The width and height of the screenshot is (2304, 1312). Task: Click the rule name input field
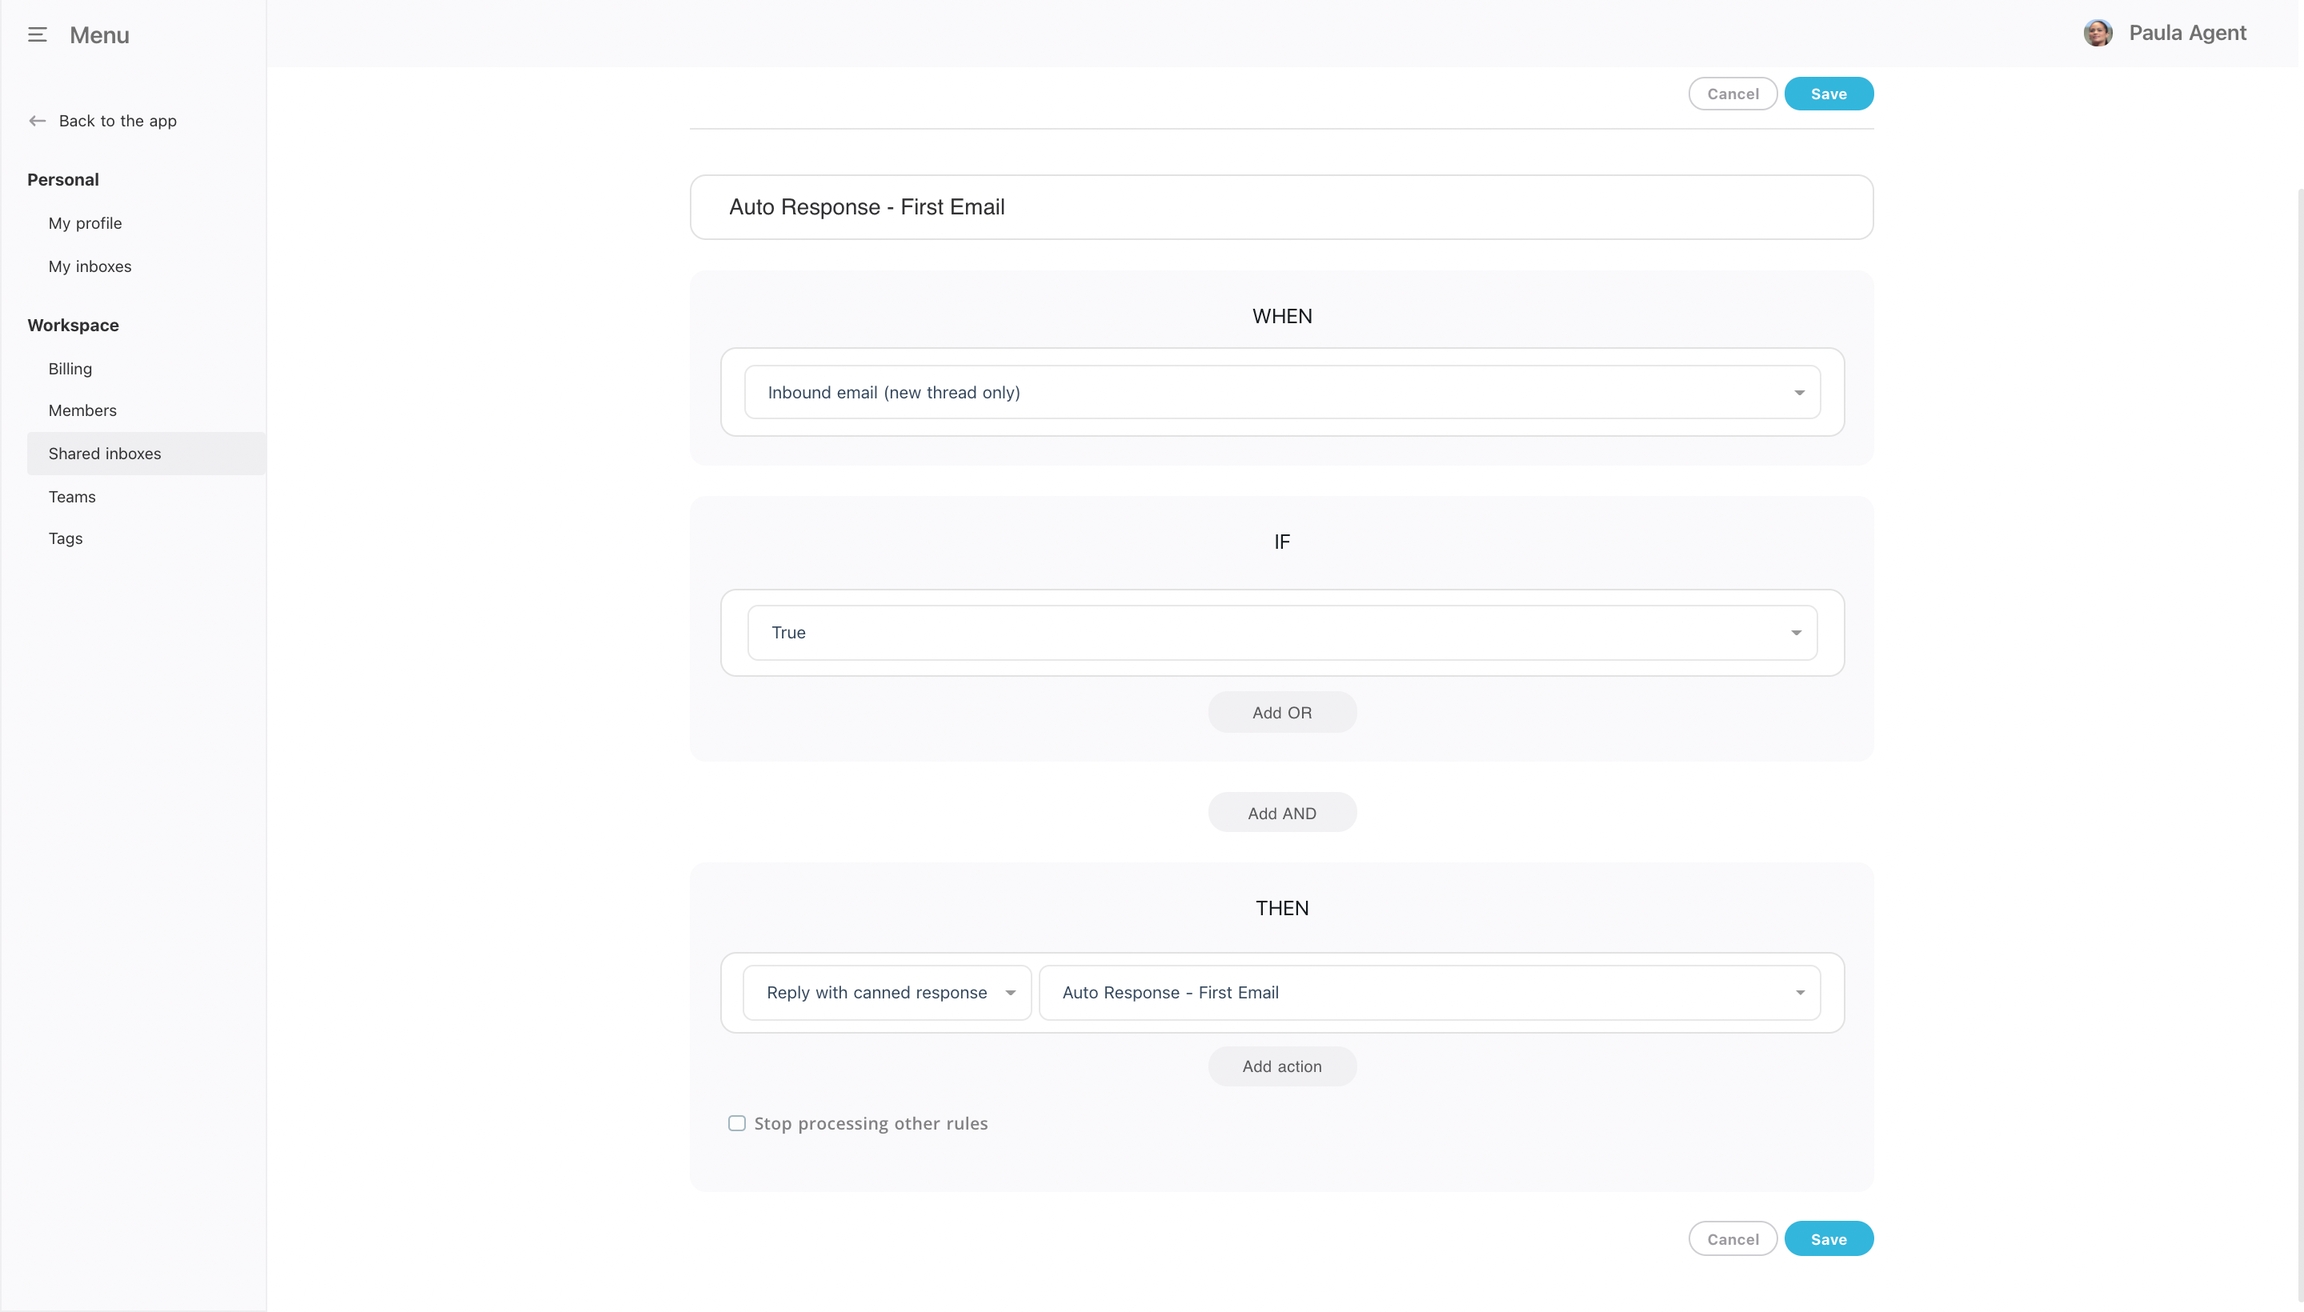tap(1281, 207)
